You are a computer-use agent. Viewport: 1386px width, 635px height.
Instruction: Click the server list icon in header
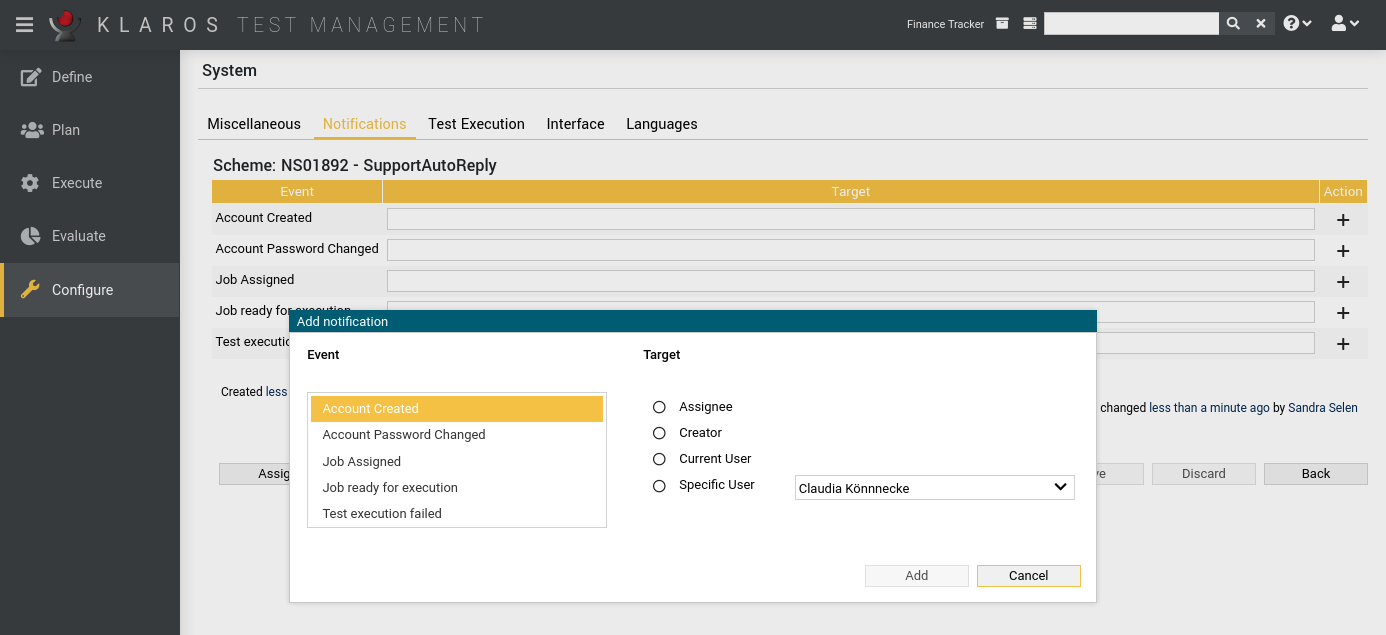click(x=1030, y=24)
